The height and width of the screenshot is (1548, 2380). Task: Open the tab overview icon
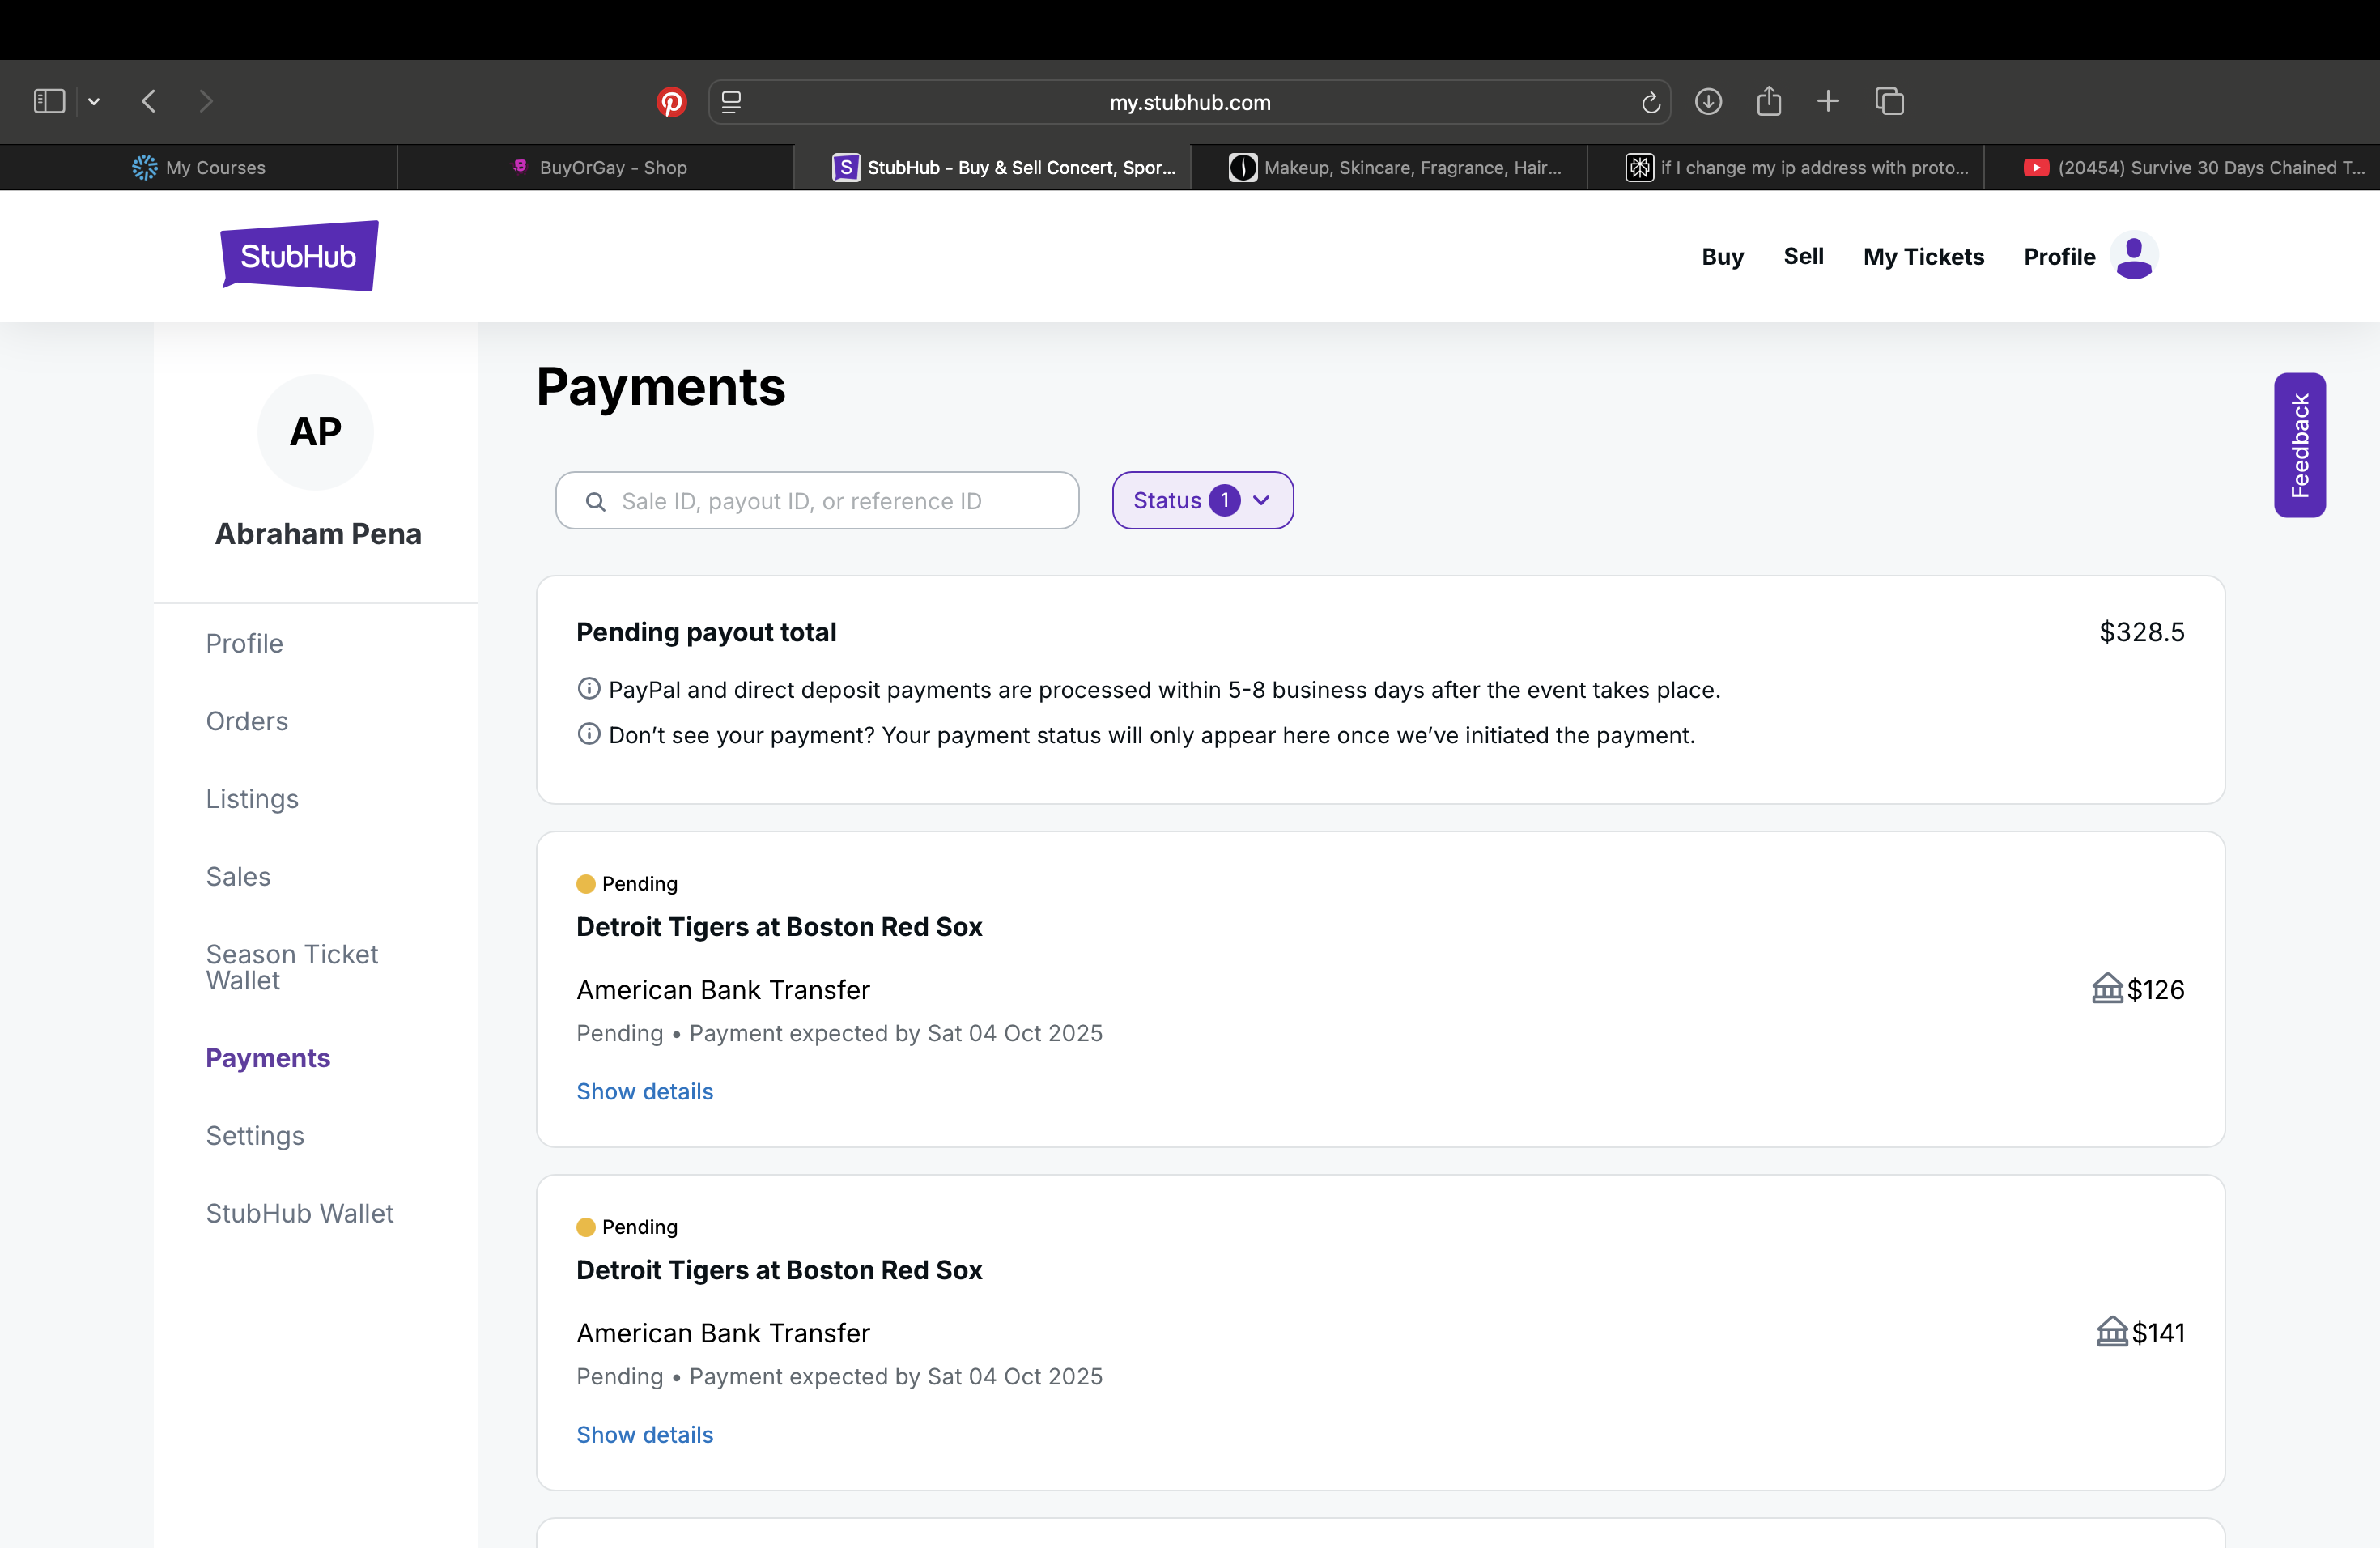click(1889, 102)
